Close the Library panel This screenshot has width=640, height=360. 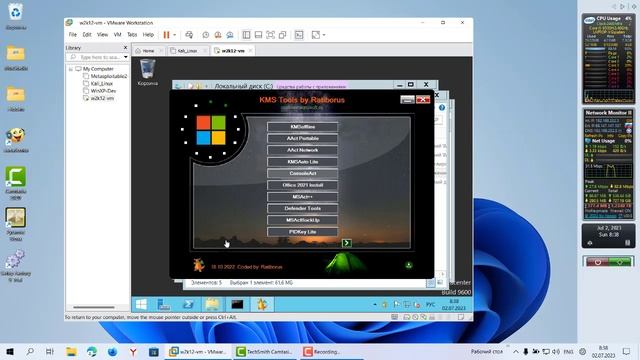125,48
